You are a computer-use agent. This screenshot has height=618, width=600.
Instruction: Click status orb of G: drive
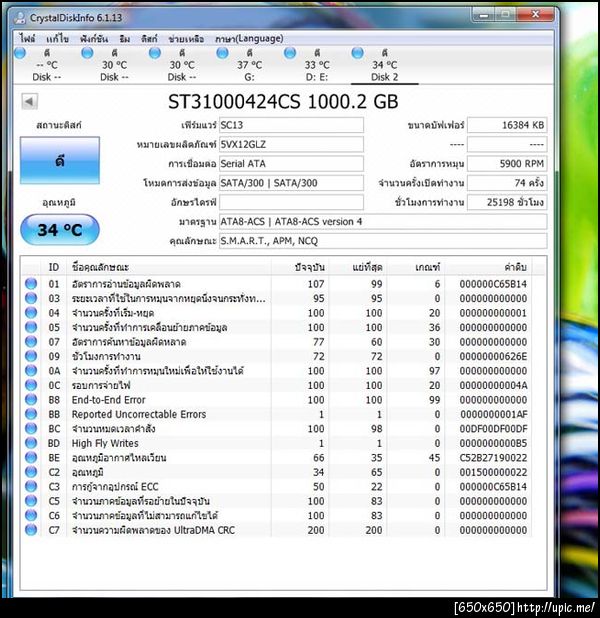[x=222, y=53]
